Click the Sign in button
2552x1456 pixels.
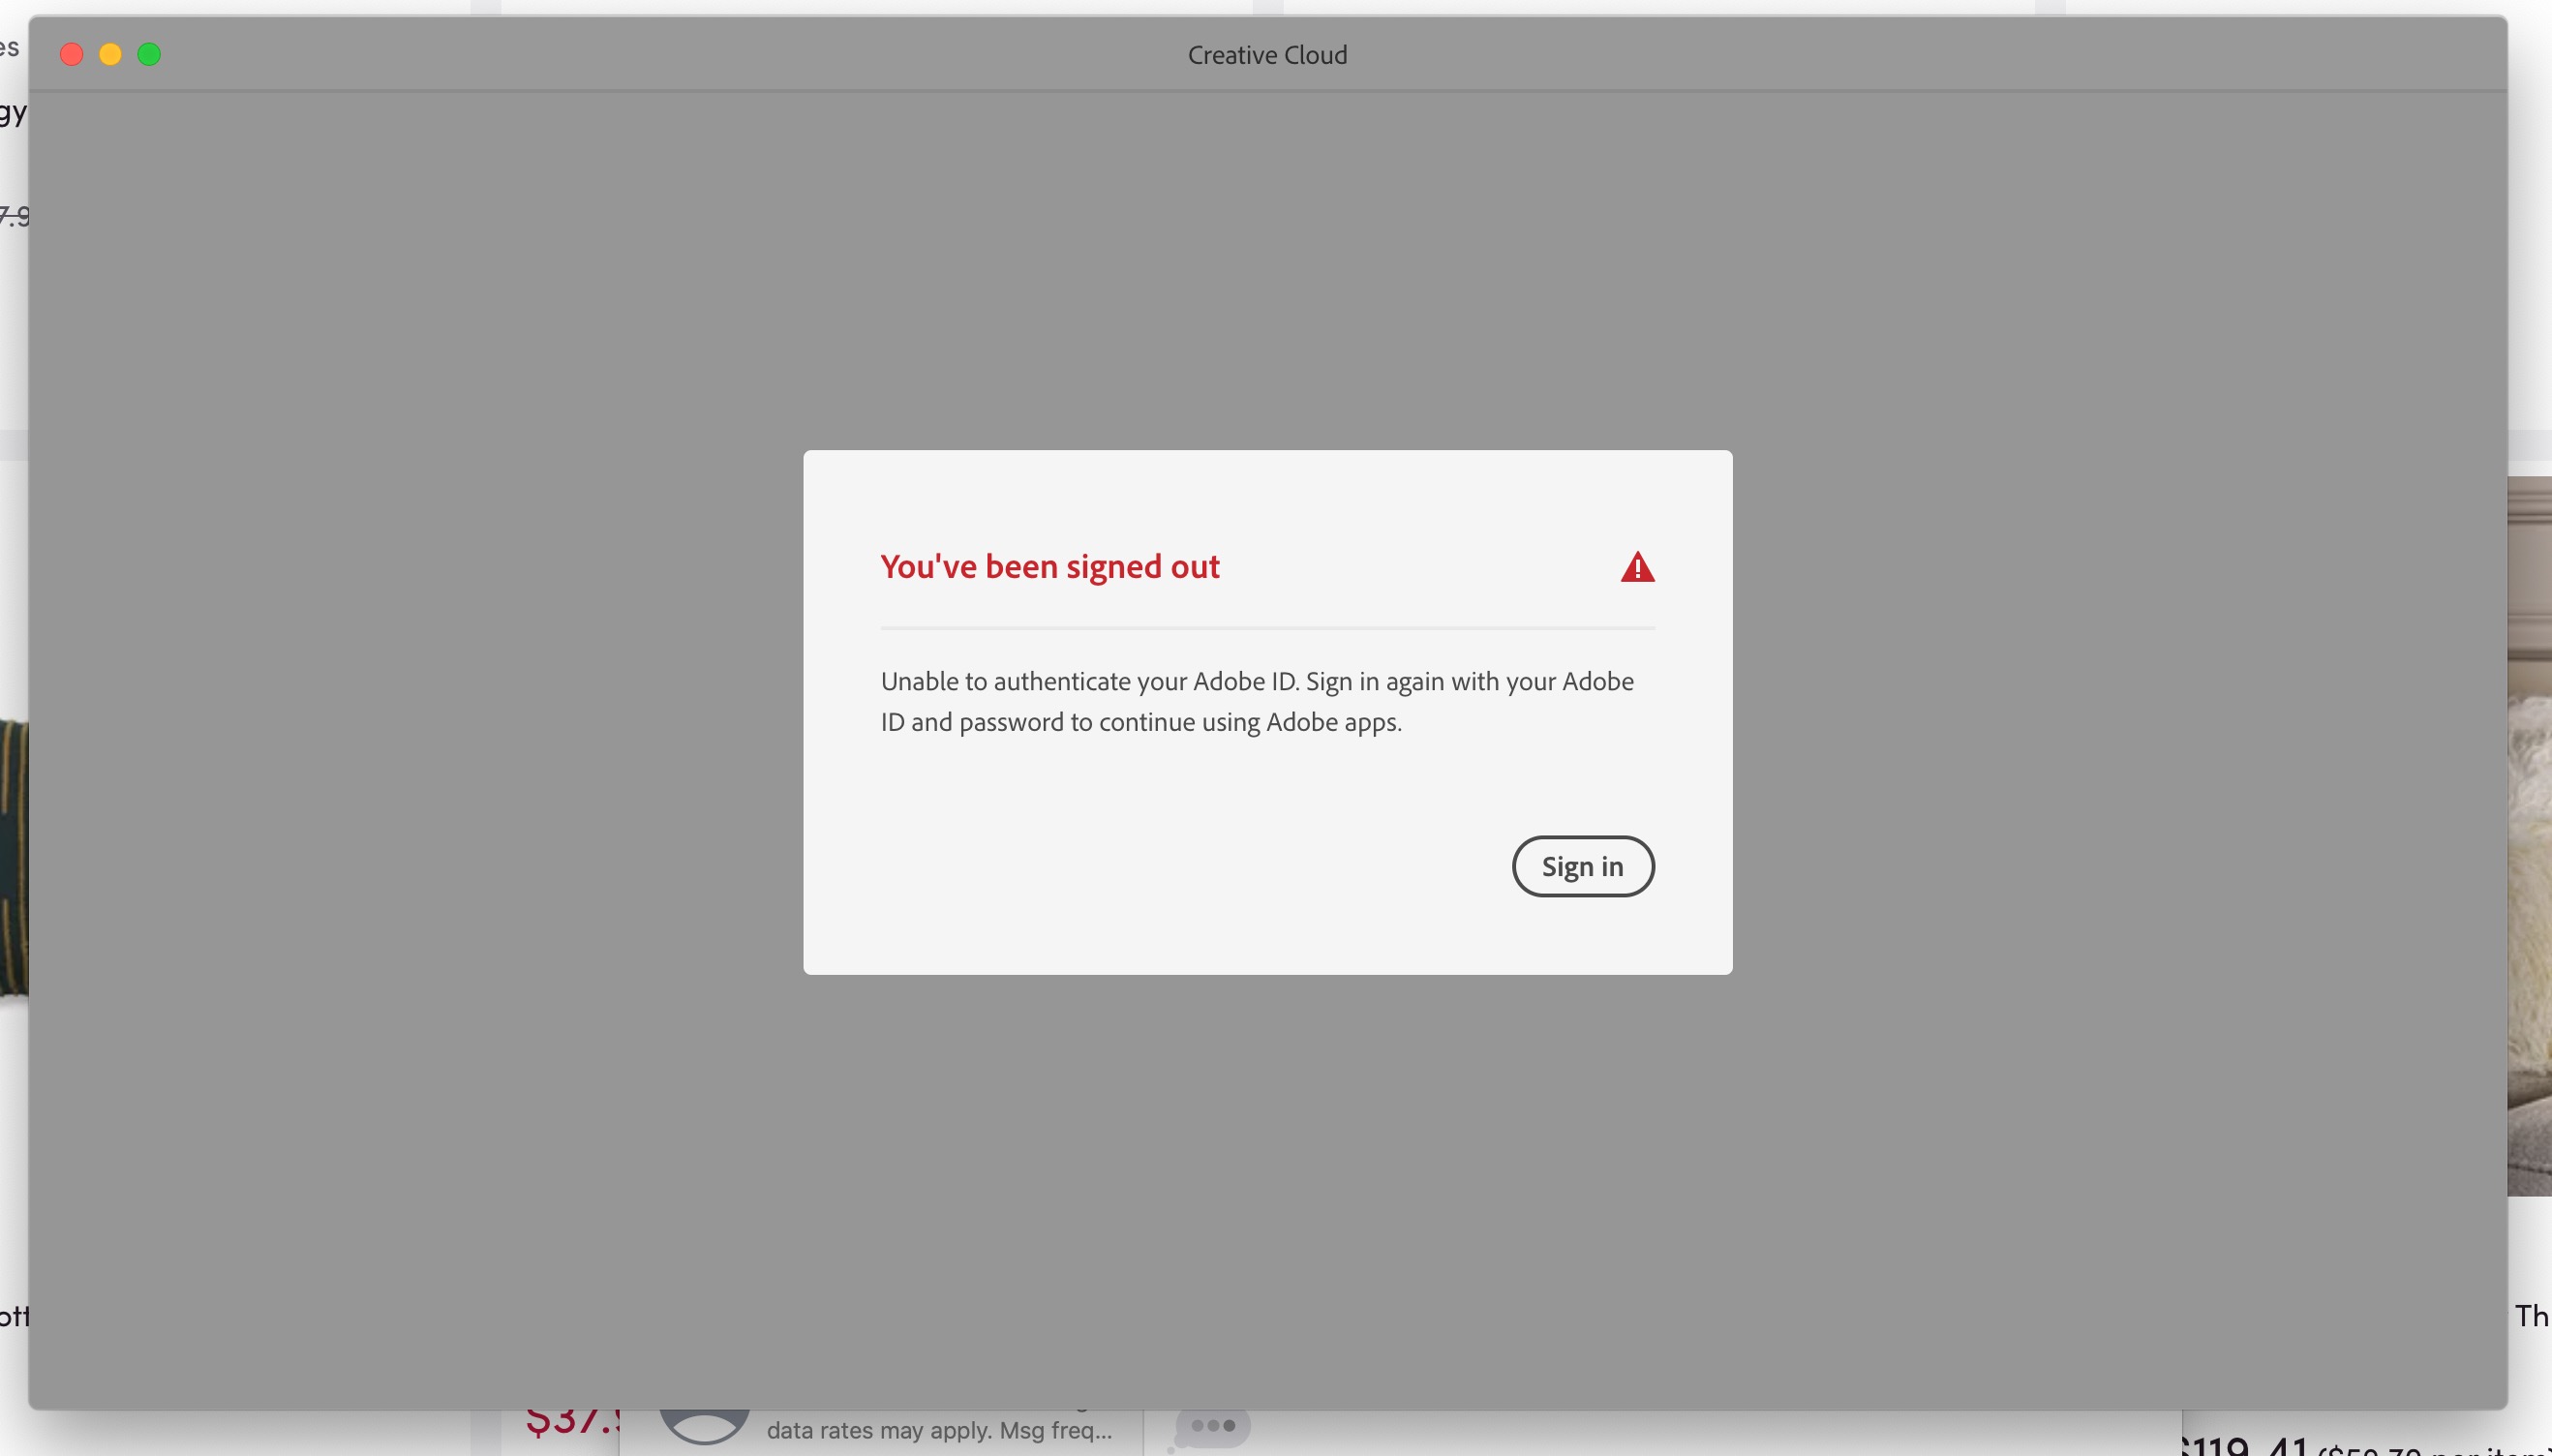tap(1582, 866)
